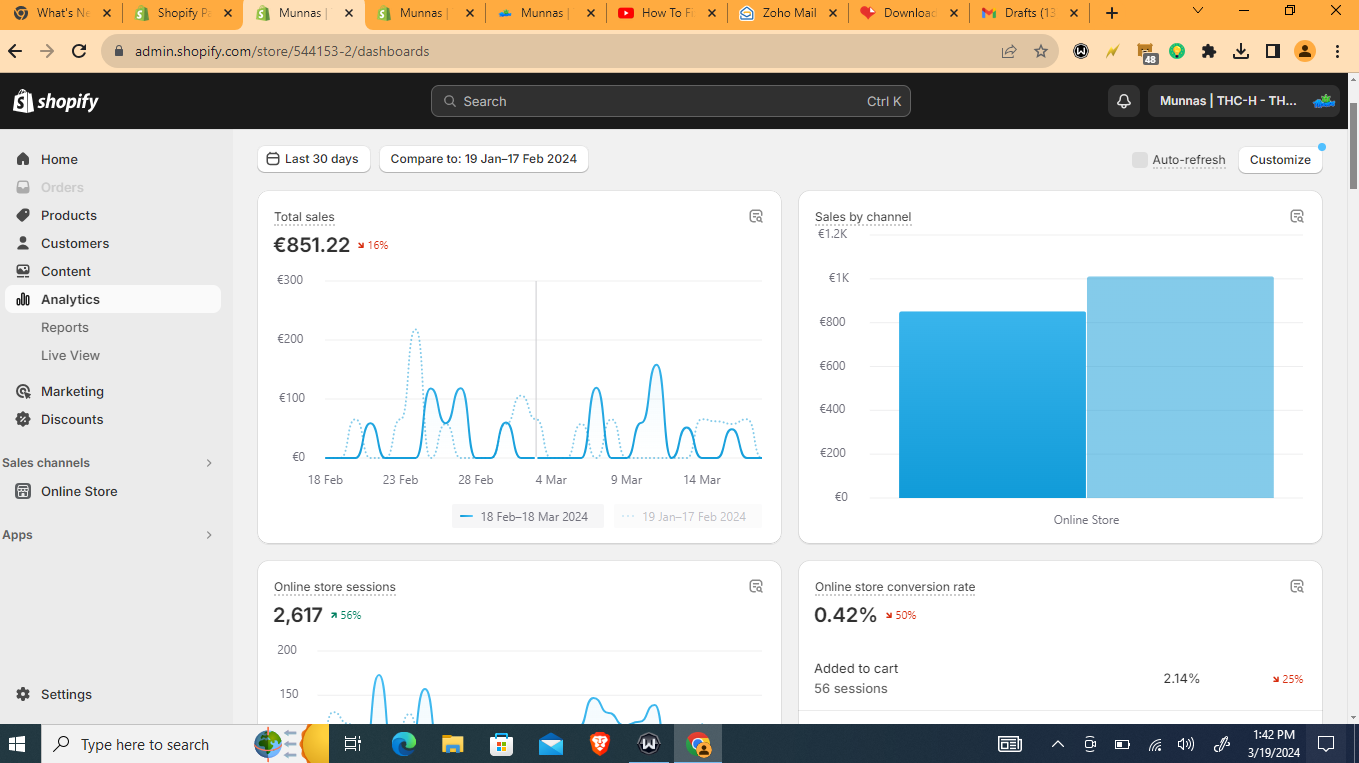Screen dimensions: 1359x763
Task: Click the Shopify admin search field
Action: [671, 101]
